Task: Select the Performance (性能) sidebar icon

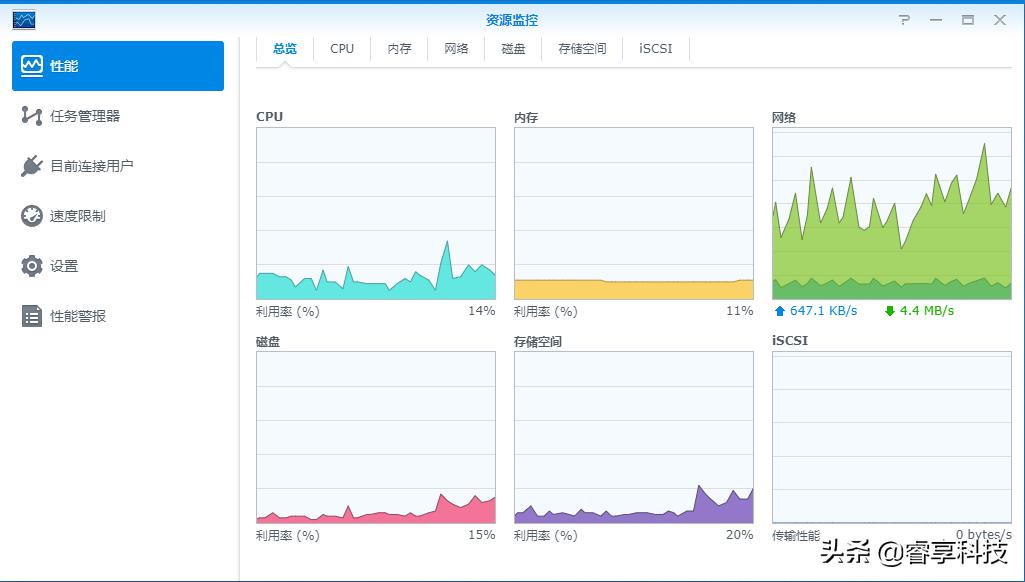Action: 34,64
